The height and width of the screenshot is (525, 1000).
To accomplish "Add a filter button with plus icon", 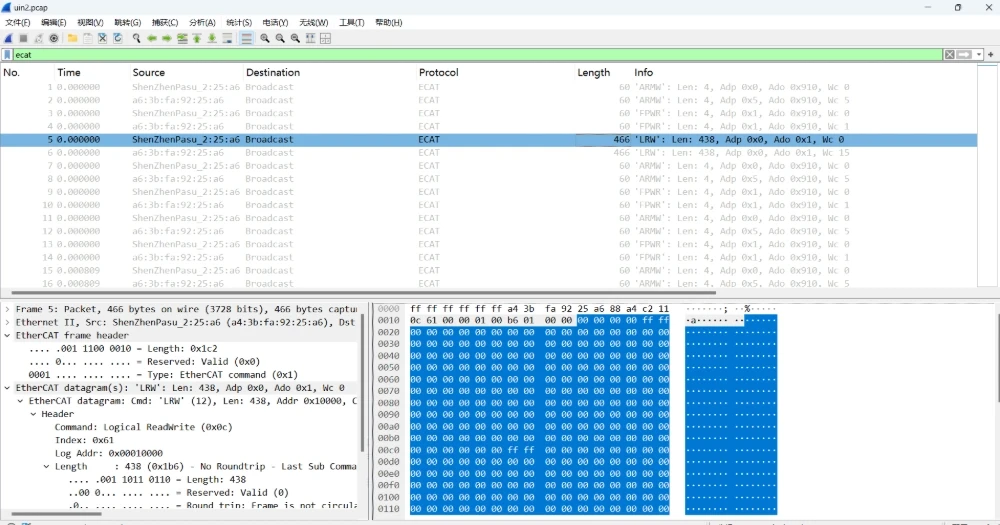I will pyautogui.click(x=991, y=55).
